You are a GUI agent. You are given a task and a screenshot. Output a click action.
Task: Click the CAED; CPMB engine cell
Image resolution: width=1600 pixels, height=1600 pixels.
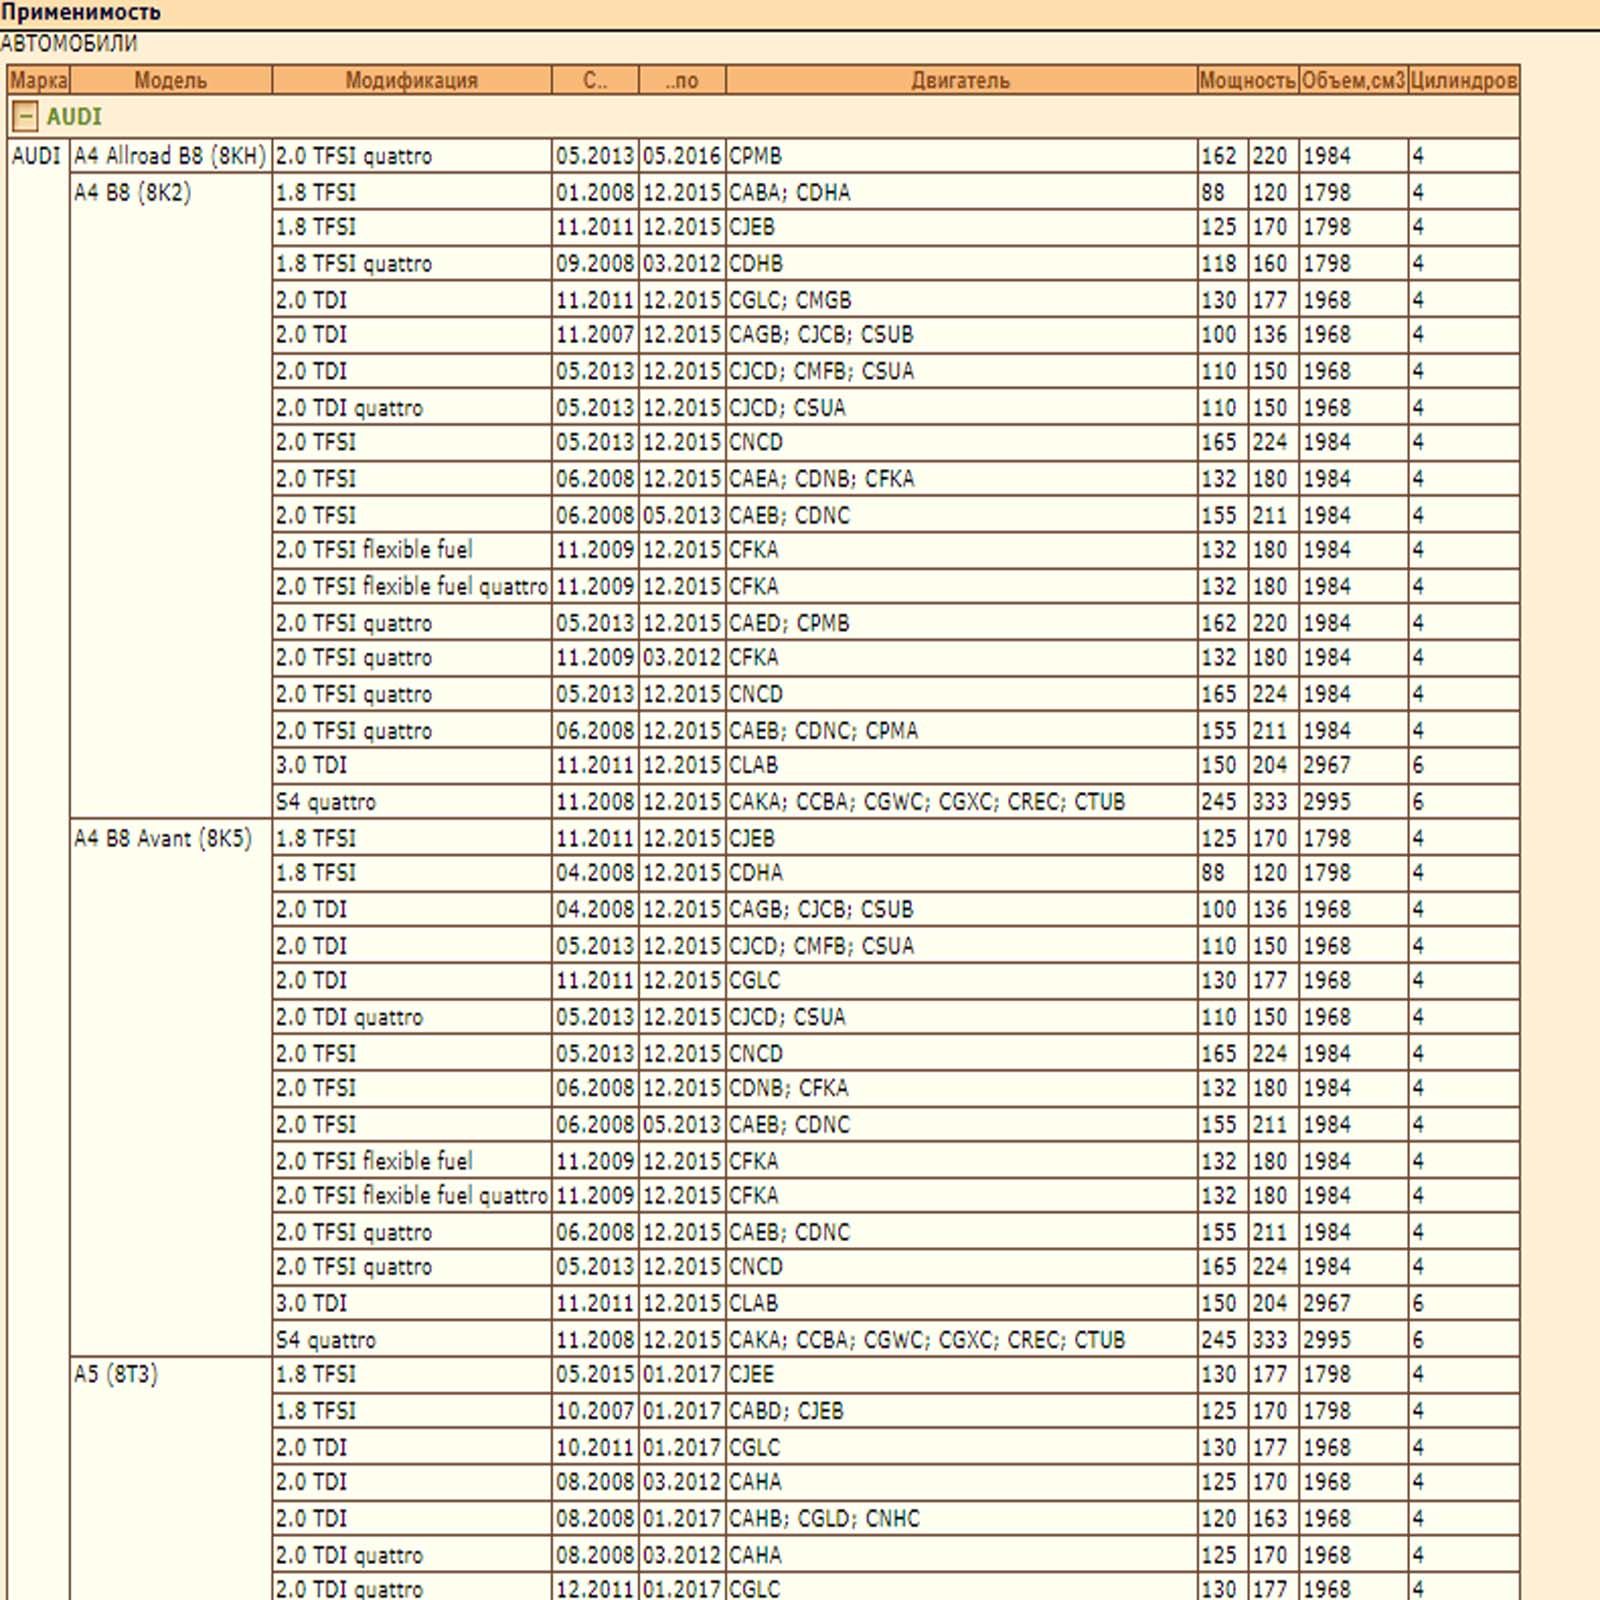[x=789, y=623]
